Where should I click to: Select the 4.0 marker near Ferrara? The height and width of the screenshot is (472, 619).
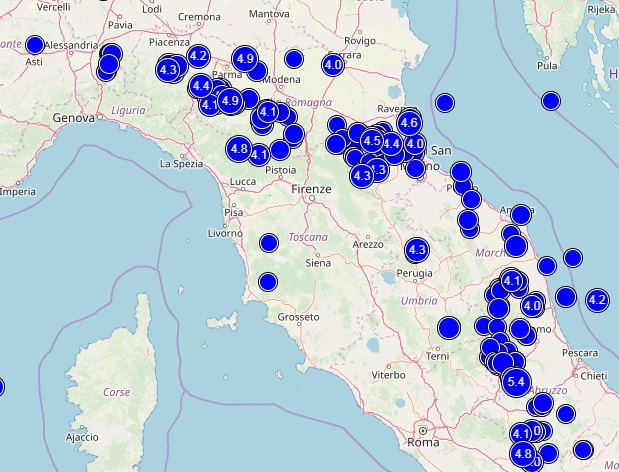pyautogui.click(x=333, y=65)
